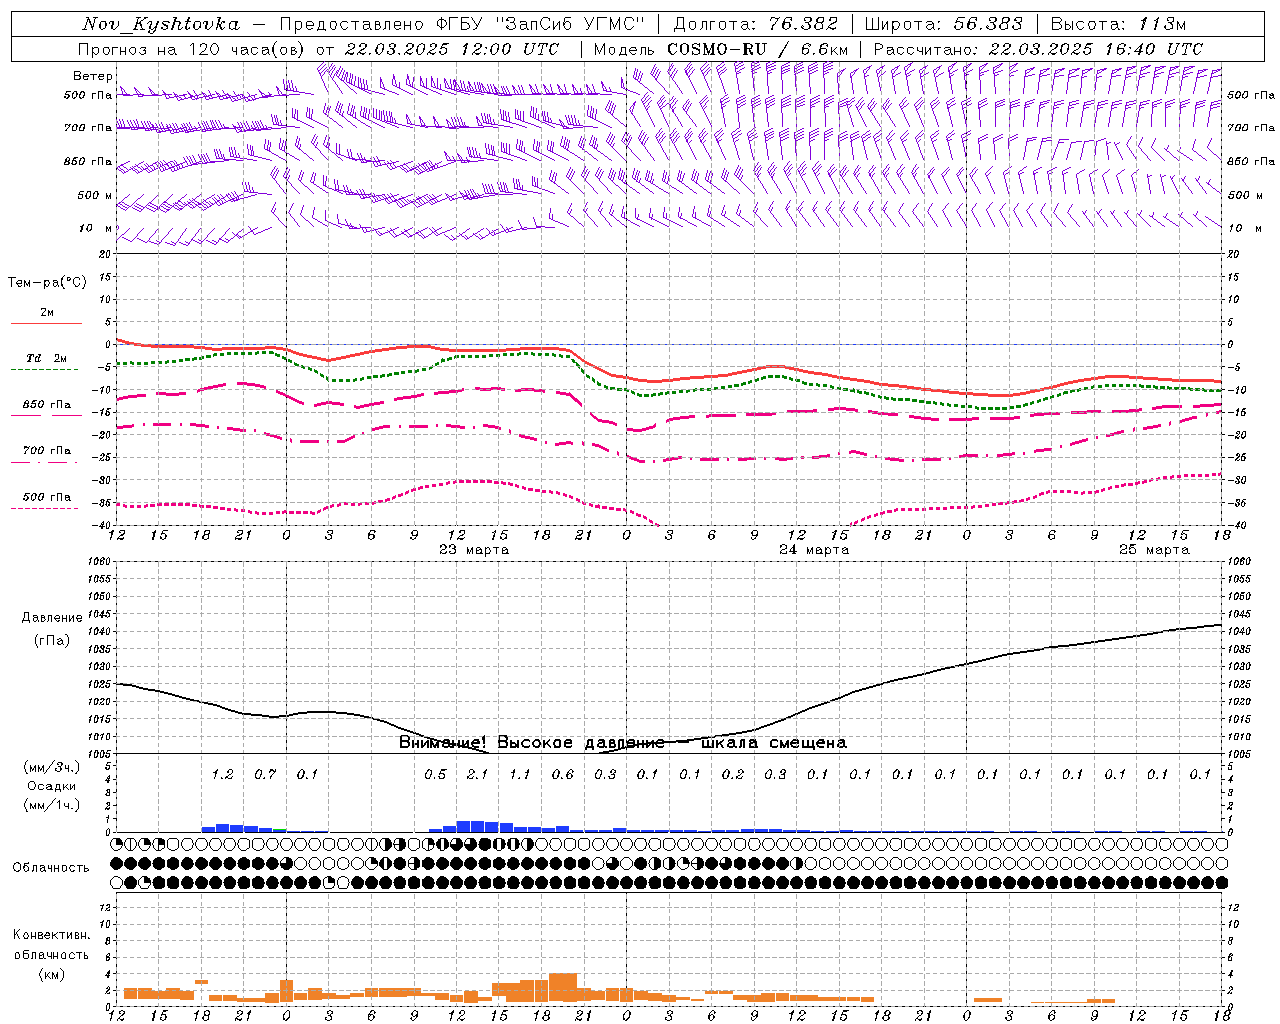1280x1024 pixels.
Task: Click the 25 марта date label
Action: click(1154, 550)
